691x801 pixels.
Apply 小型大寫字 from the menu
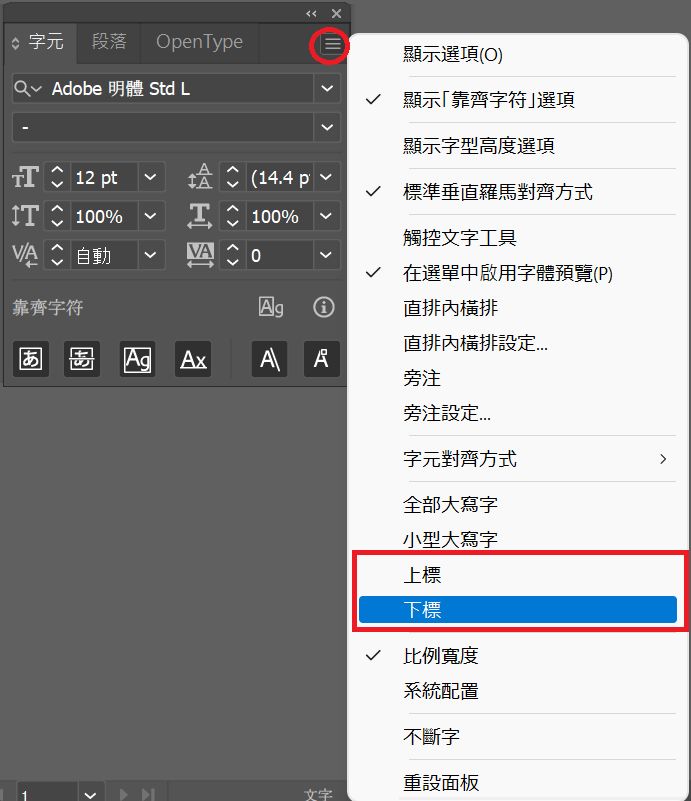pyautogui.click(x=517, y=539)
